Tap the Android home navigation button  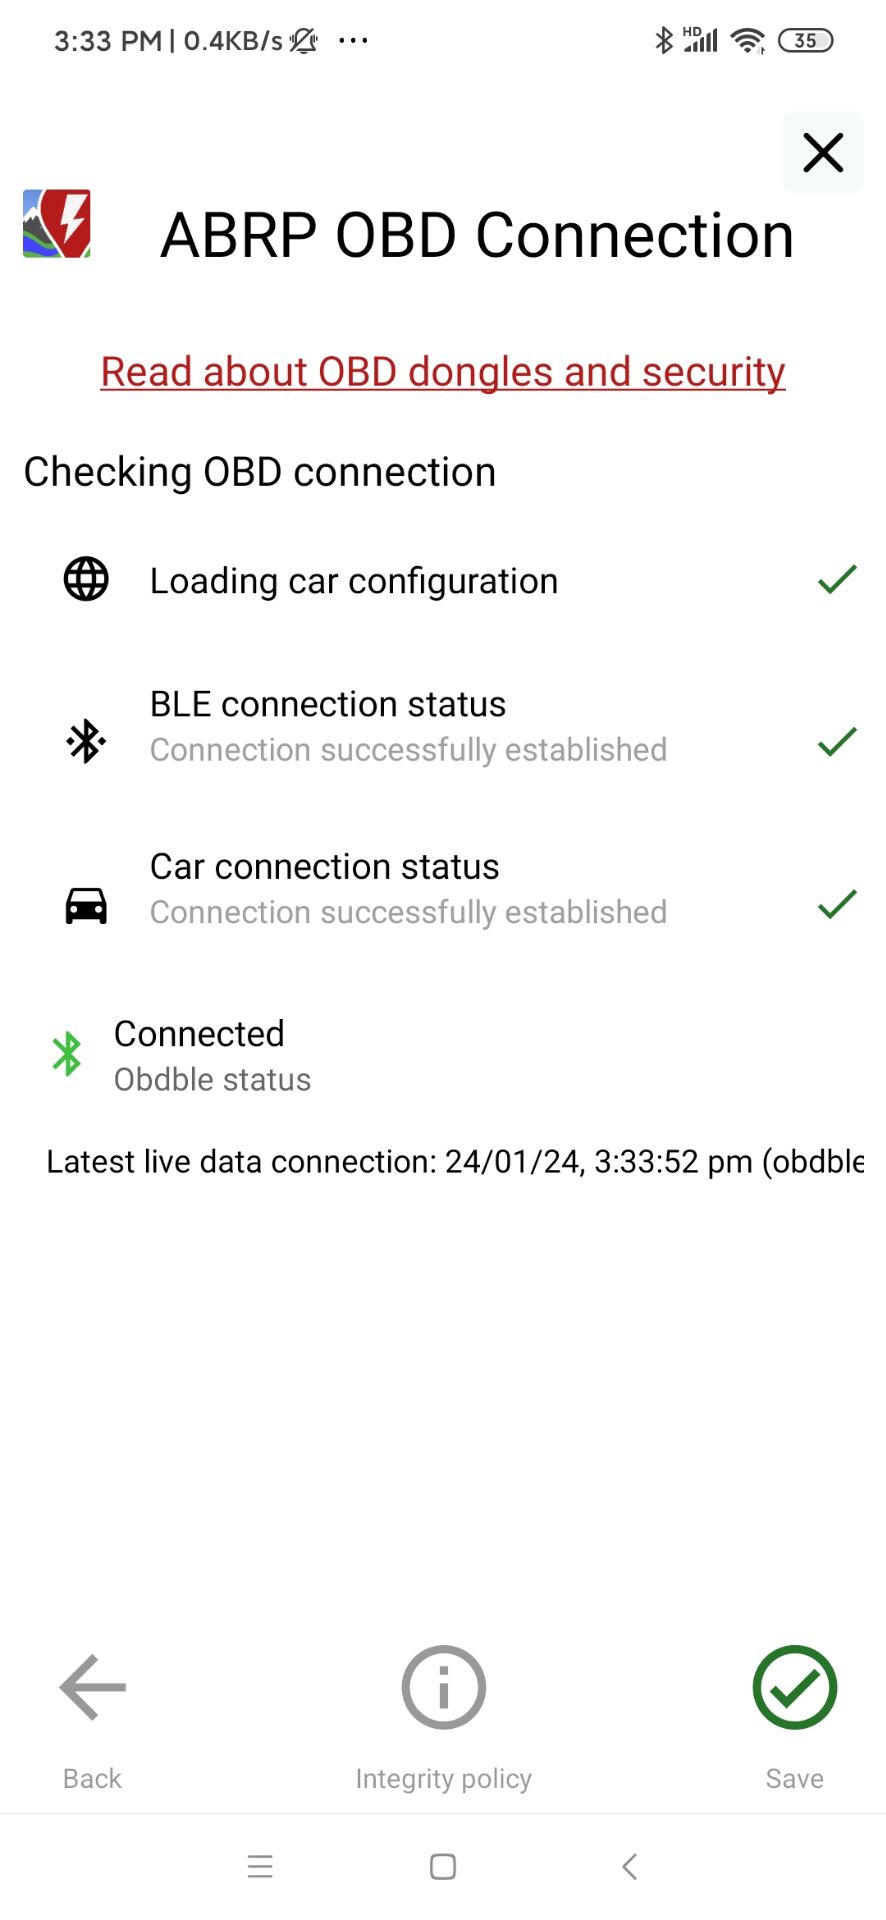(443, 1866)
